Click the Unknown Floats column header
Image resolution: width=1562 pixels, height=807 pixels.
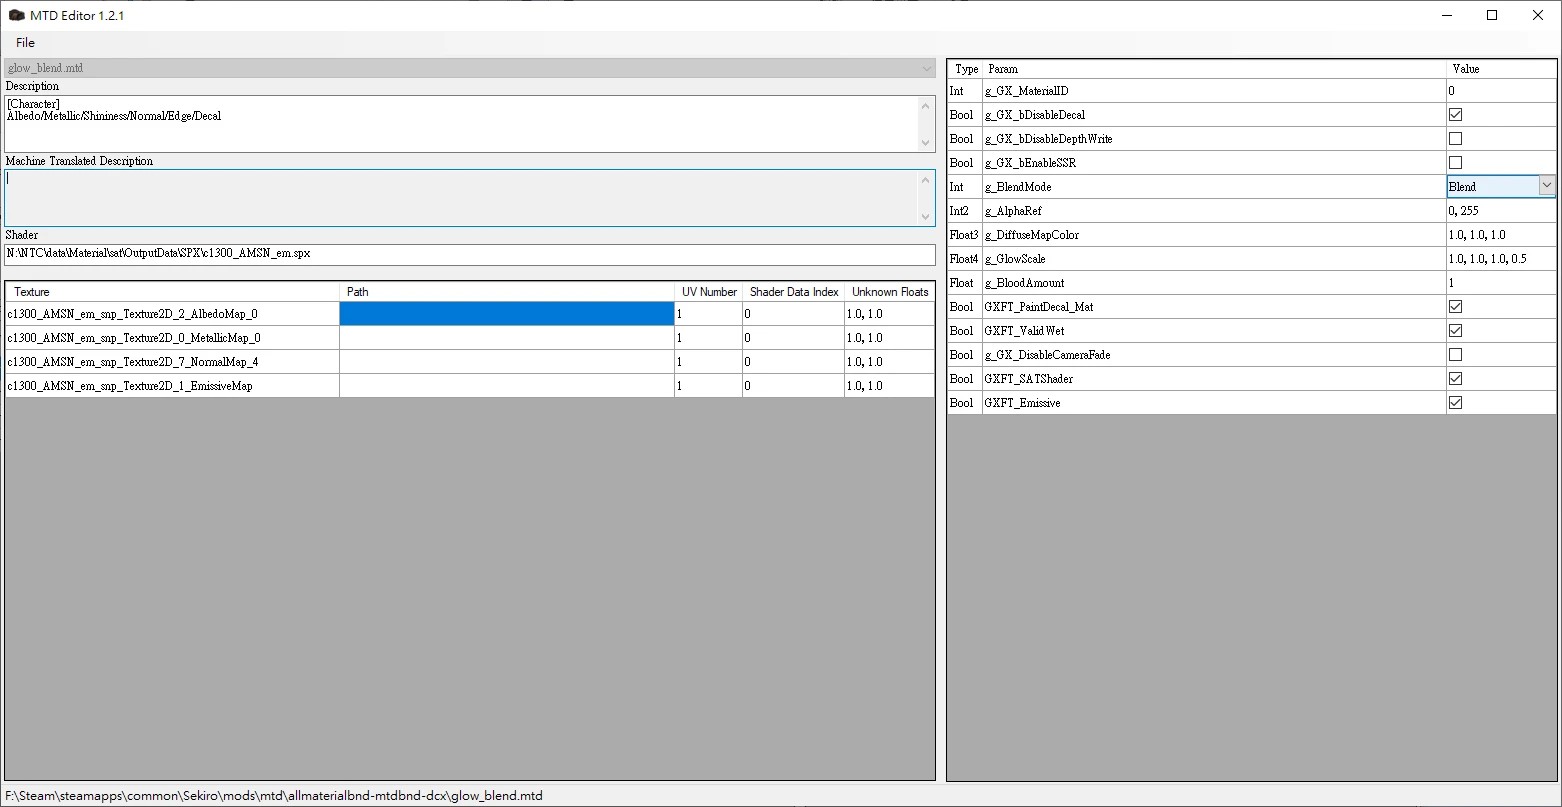point(890,292)
